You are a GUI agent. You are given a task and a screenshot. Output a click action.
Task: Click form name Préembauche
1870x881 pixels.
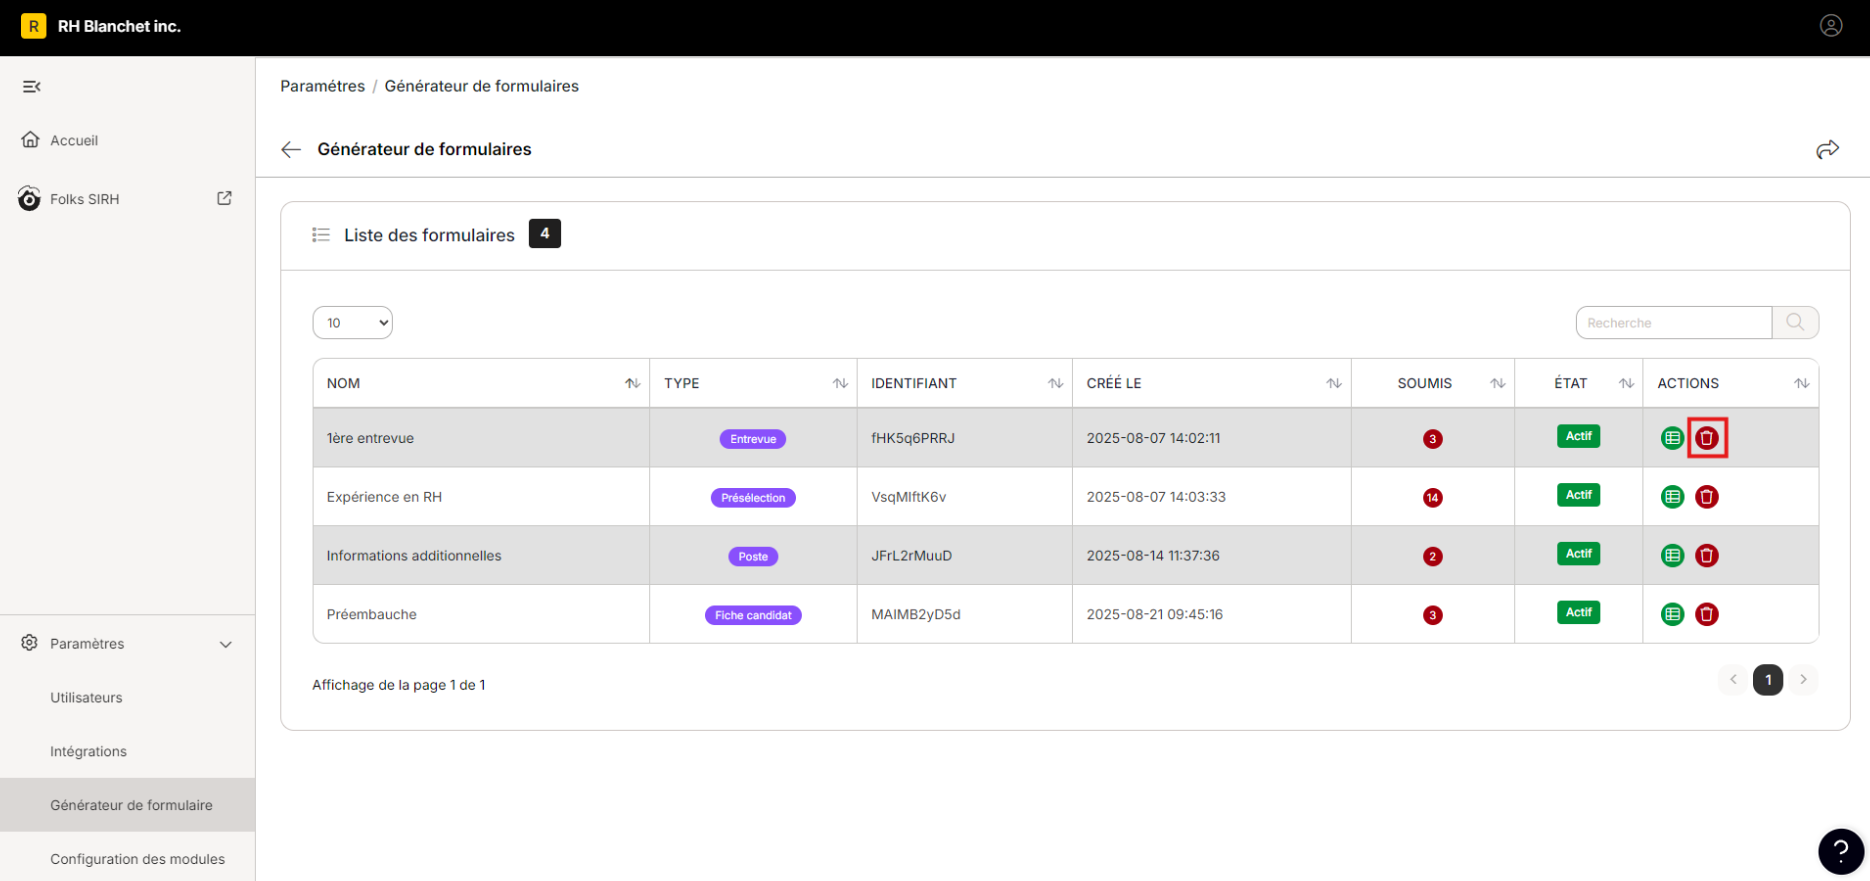pyautogui.click(x=372, y=615)
